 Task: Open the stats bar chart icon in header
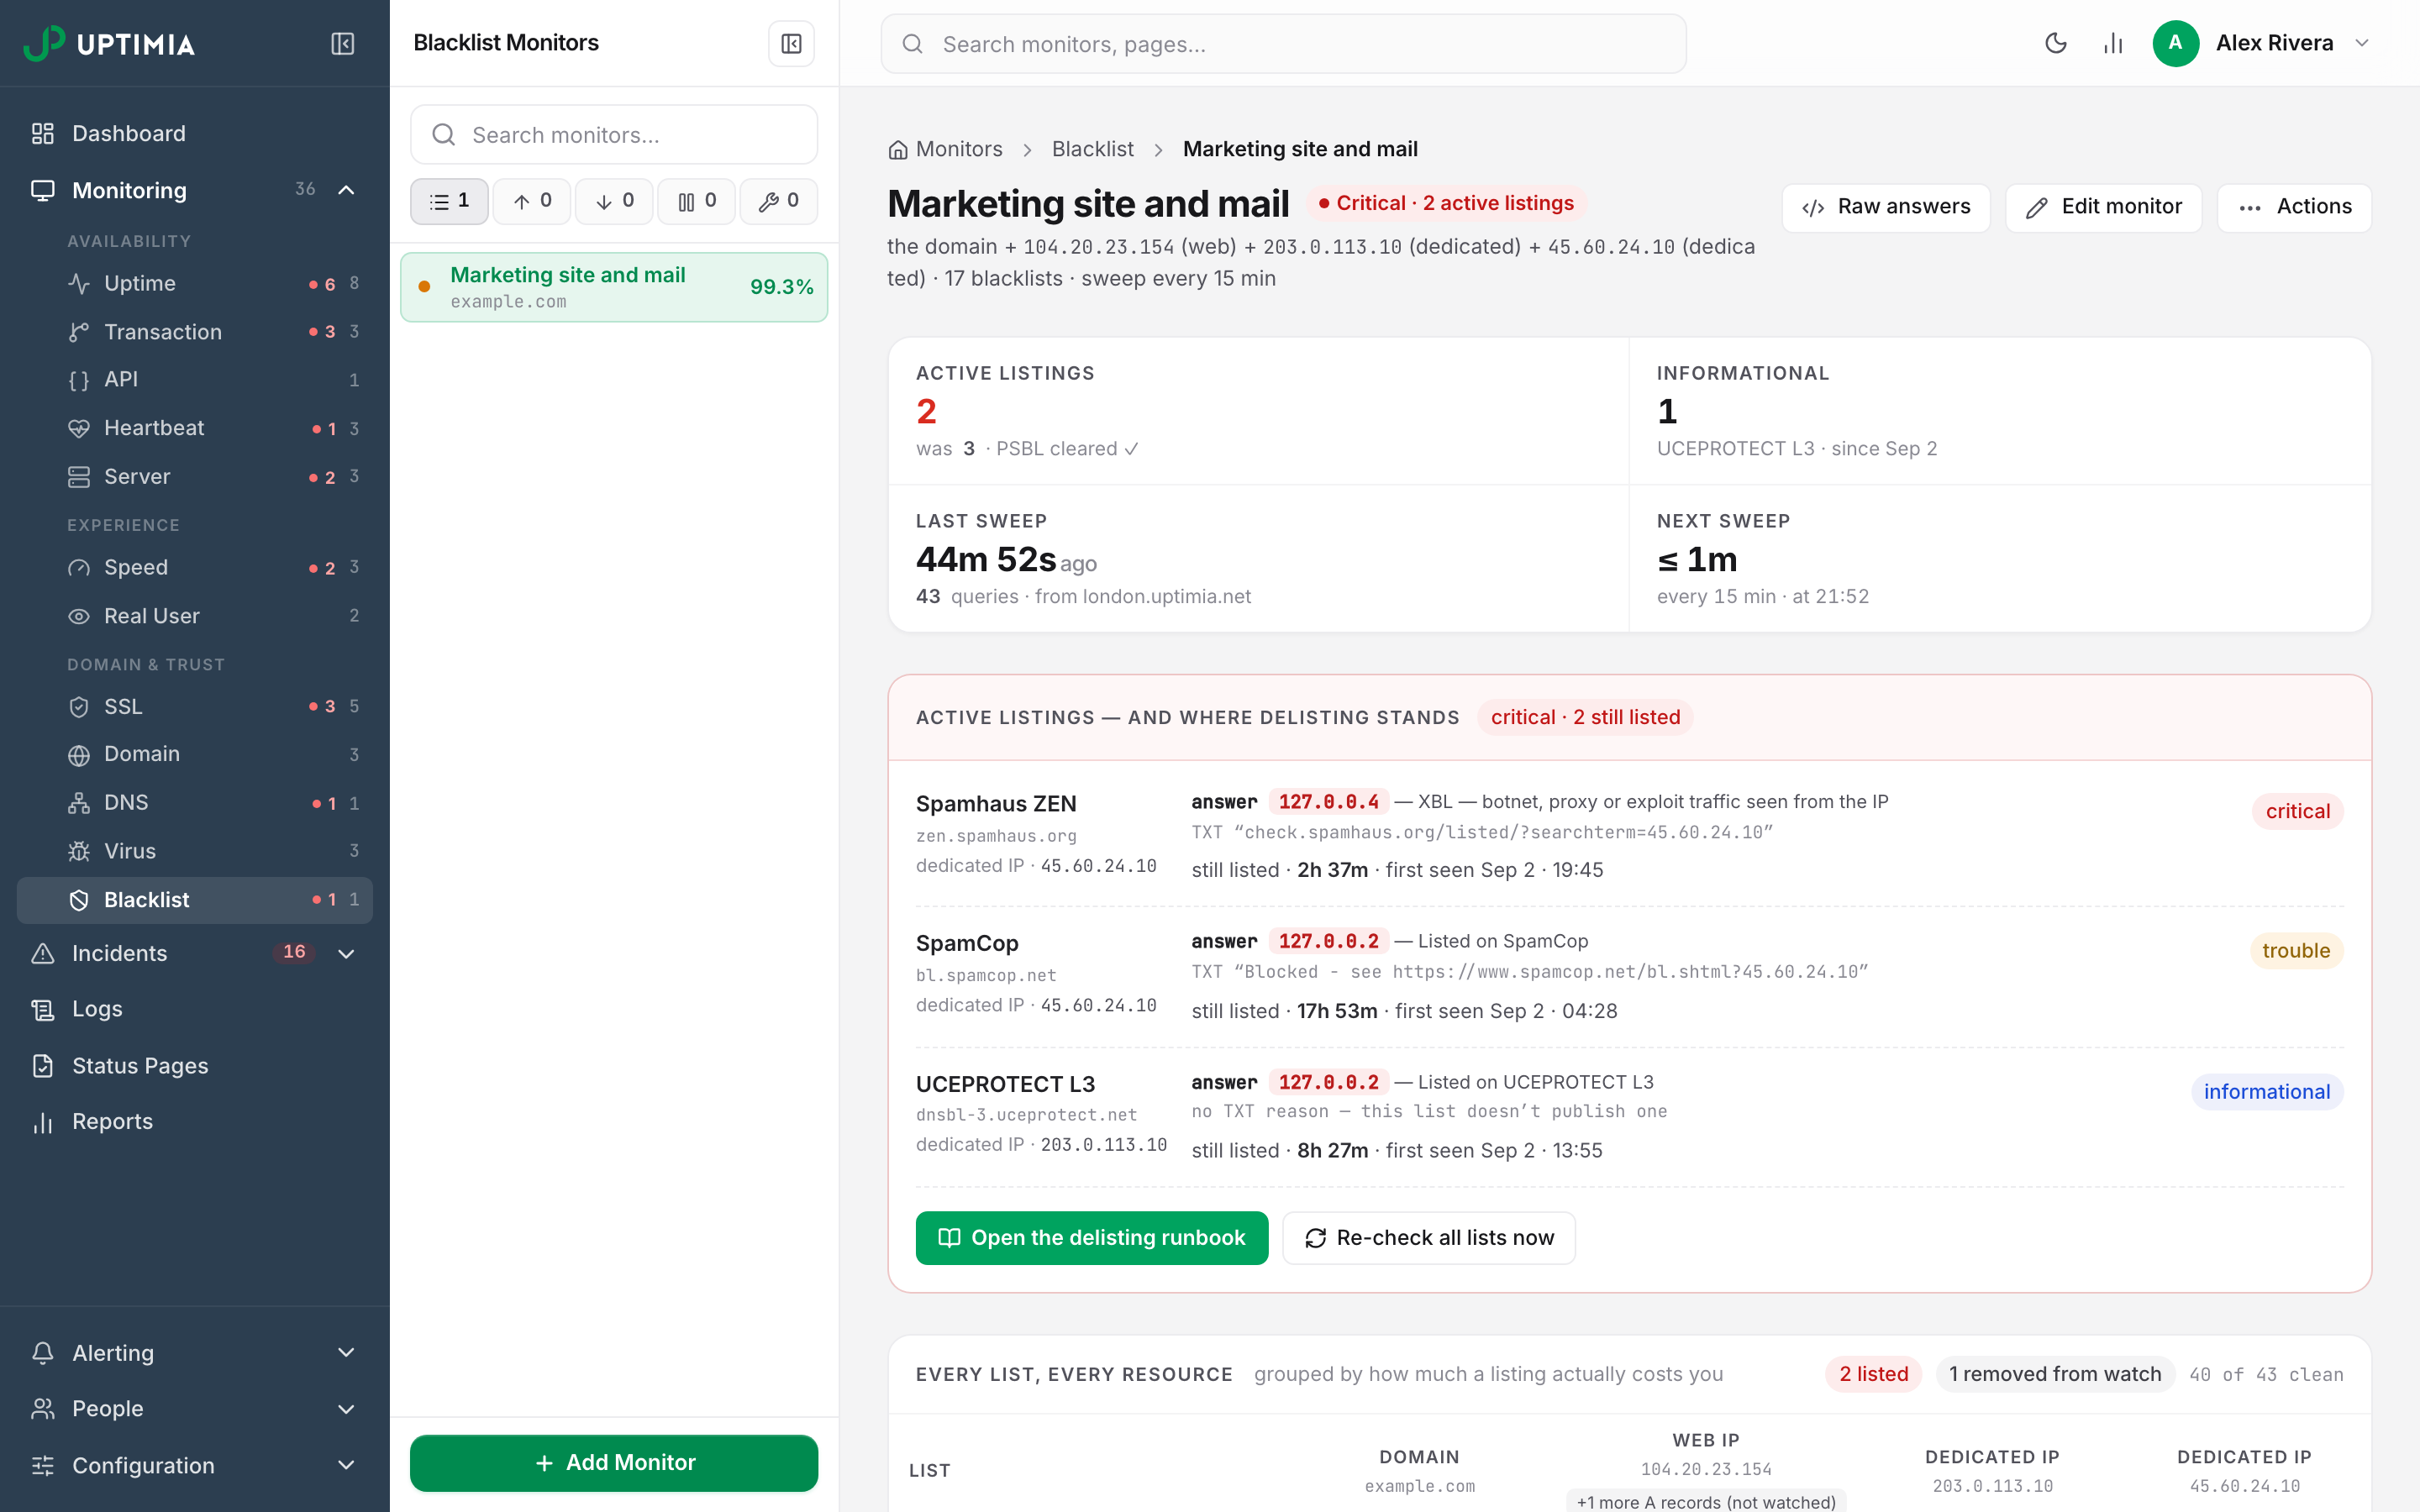tap(2113, 43)
